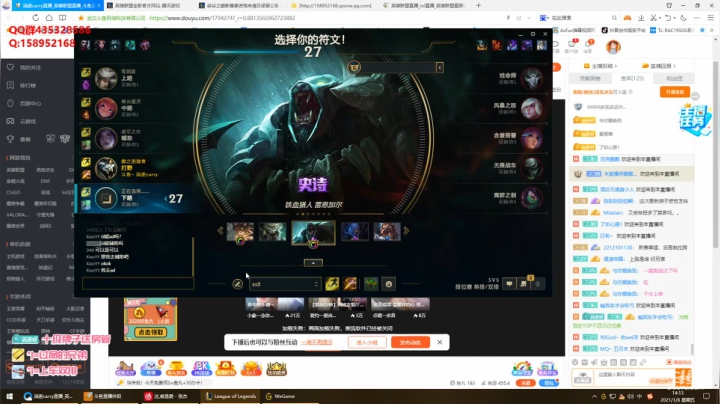Open League of Legends taskbar item
Viewport: 720px width, 404px height.
tap(231, 396)
